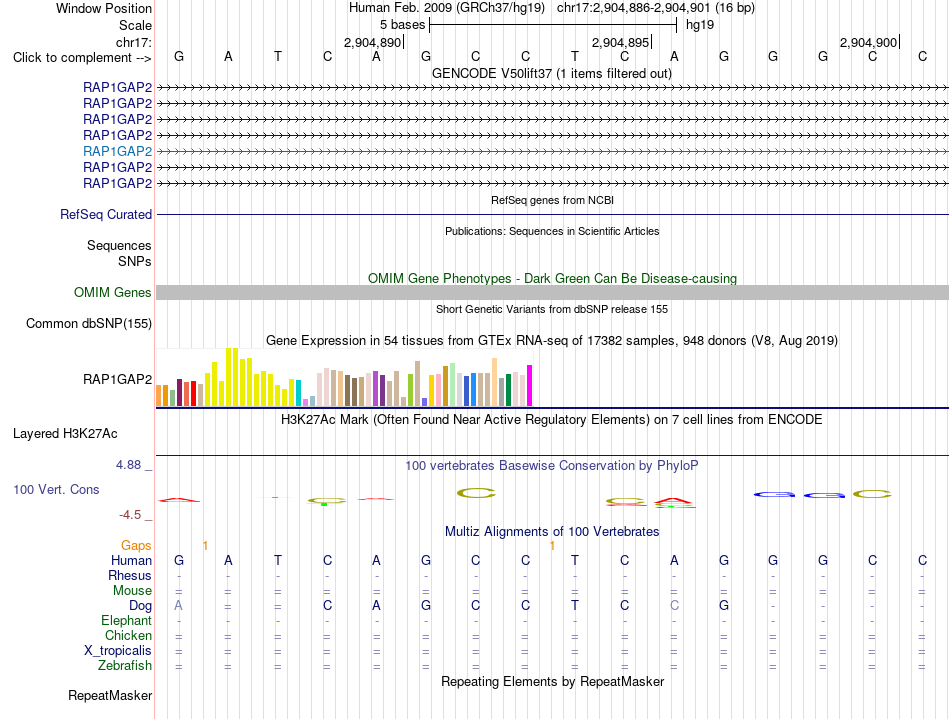
Task: Open the RefSeq Curated track label
Action: pyautogui.click(x=106, y=214)
